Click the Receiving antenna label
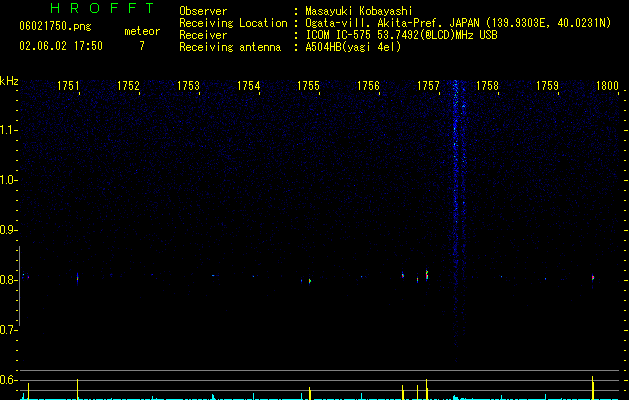The image size is (629, 400). [230, 47]
